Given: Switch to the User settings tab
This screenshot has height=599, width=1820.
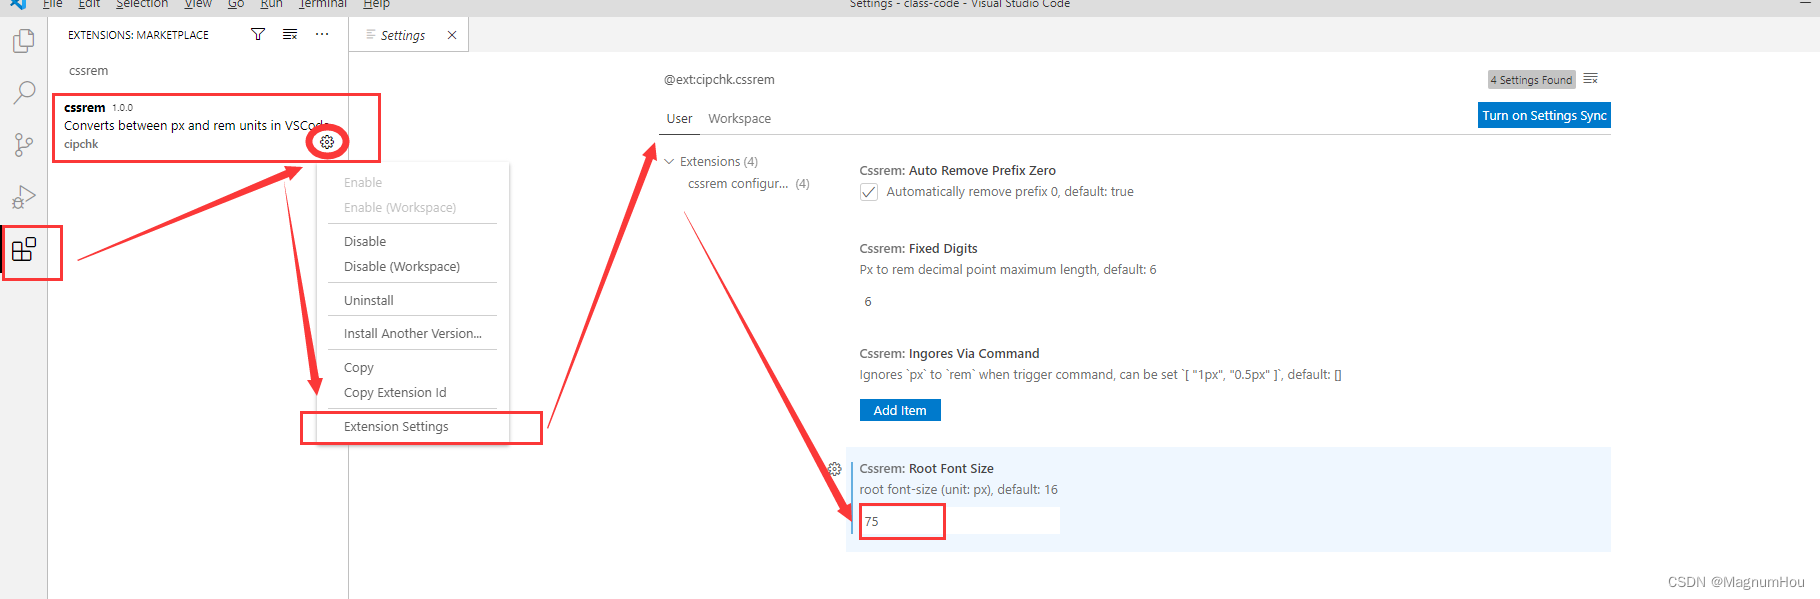Looking at the screenshot, I should [x=679, y=118].
